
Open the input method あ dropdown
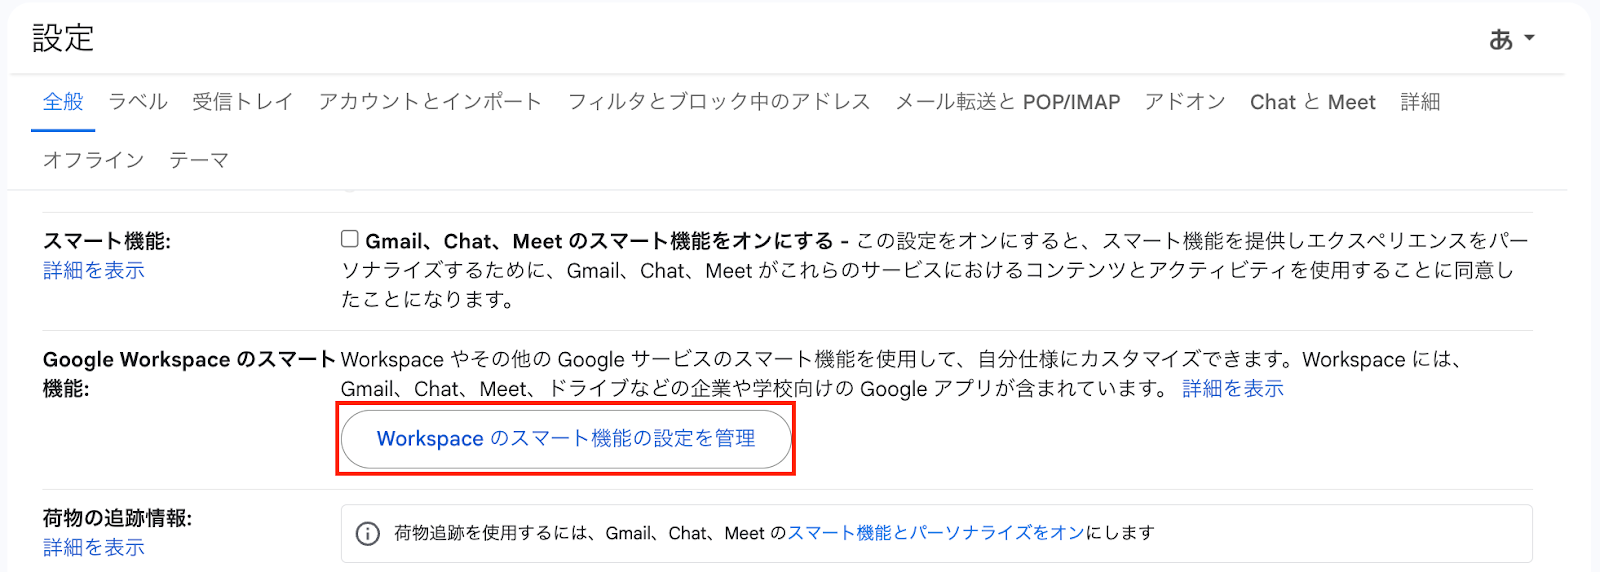click(1512, 39)
